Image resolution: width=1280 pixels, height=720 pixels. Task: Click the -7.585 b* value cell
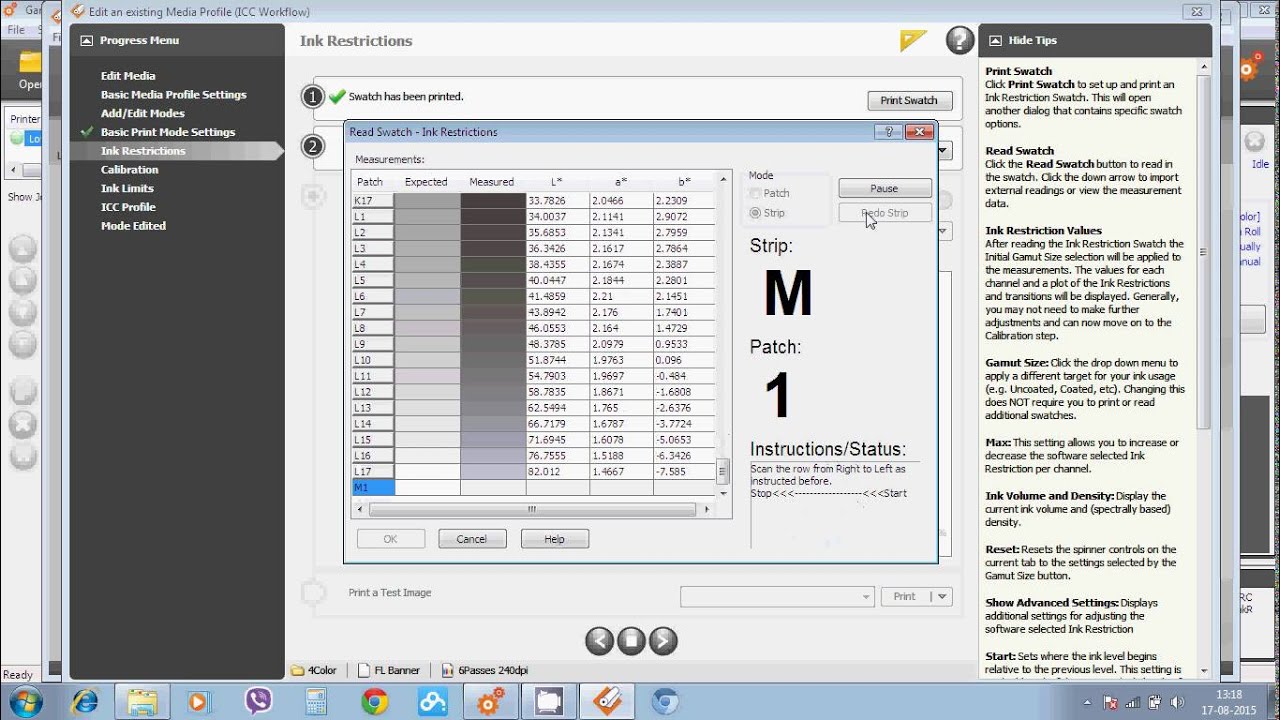tap(684, 472)
